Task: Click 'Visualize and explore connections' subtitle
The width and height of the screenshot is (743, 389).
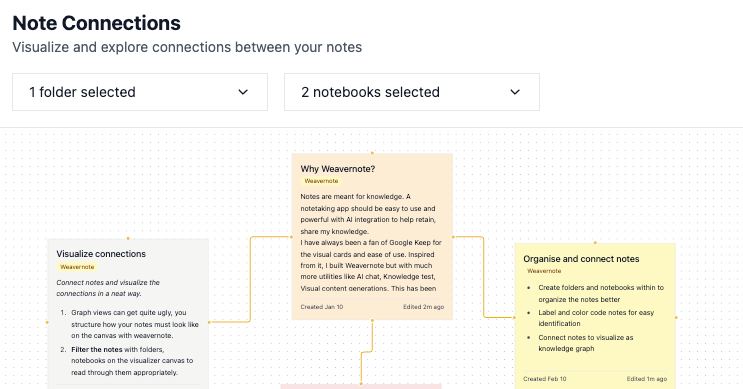Action: point(187,47)
